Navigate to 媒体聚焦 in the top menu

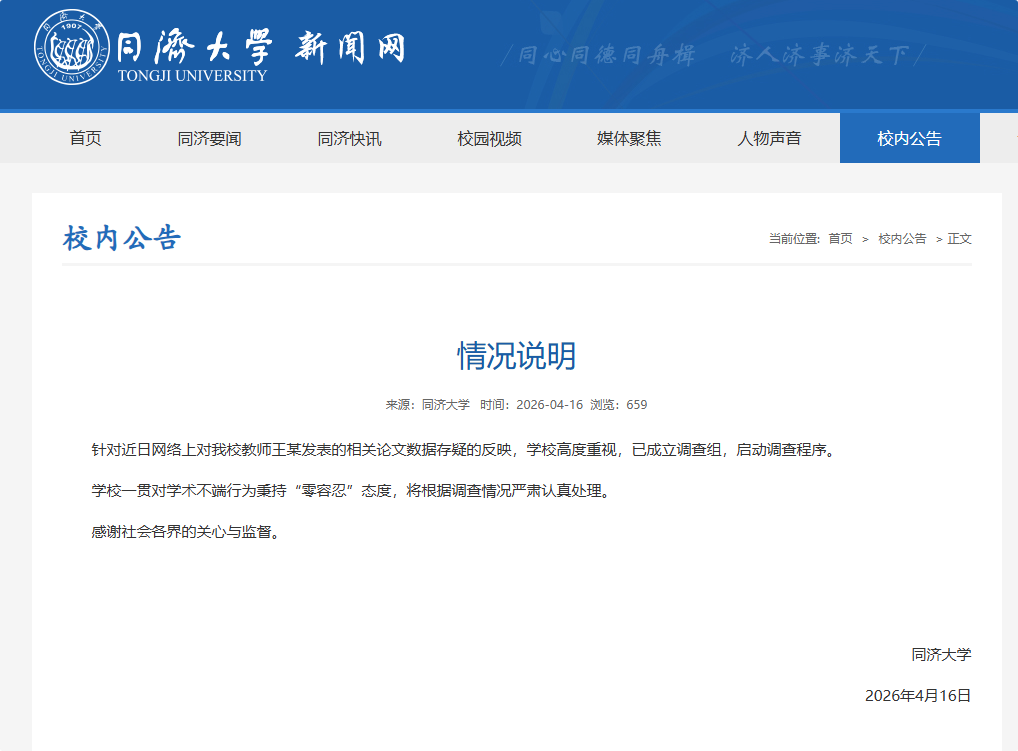627,138
